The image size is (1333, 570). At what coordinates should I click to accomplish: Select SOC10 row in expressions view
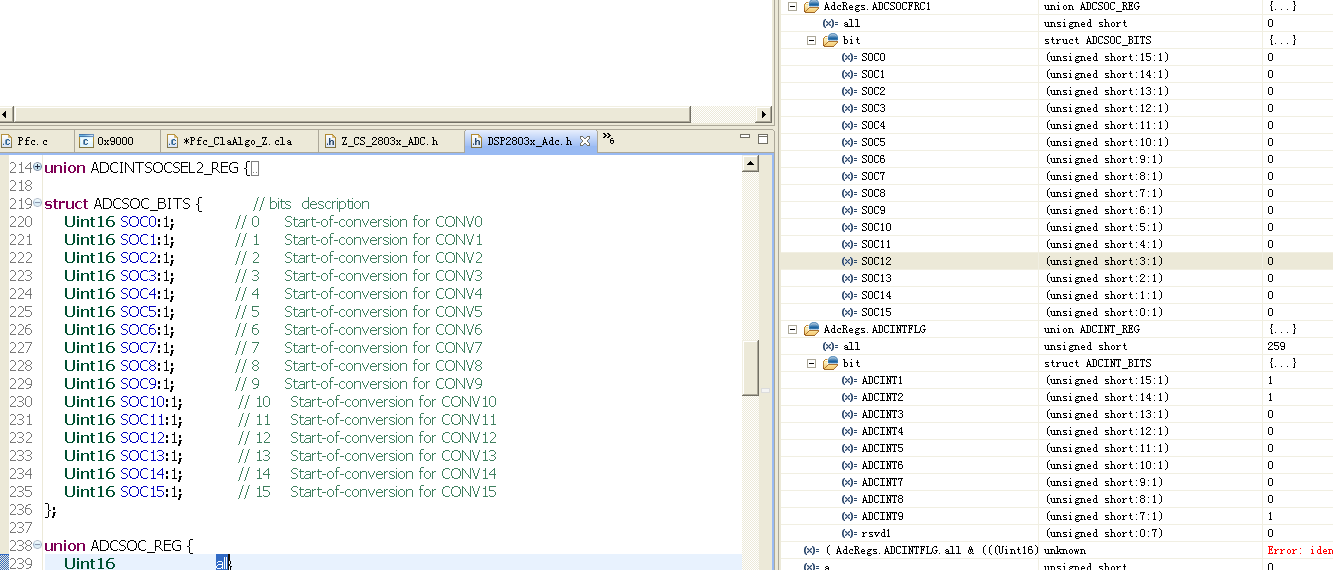[x=1056, y=227]
